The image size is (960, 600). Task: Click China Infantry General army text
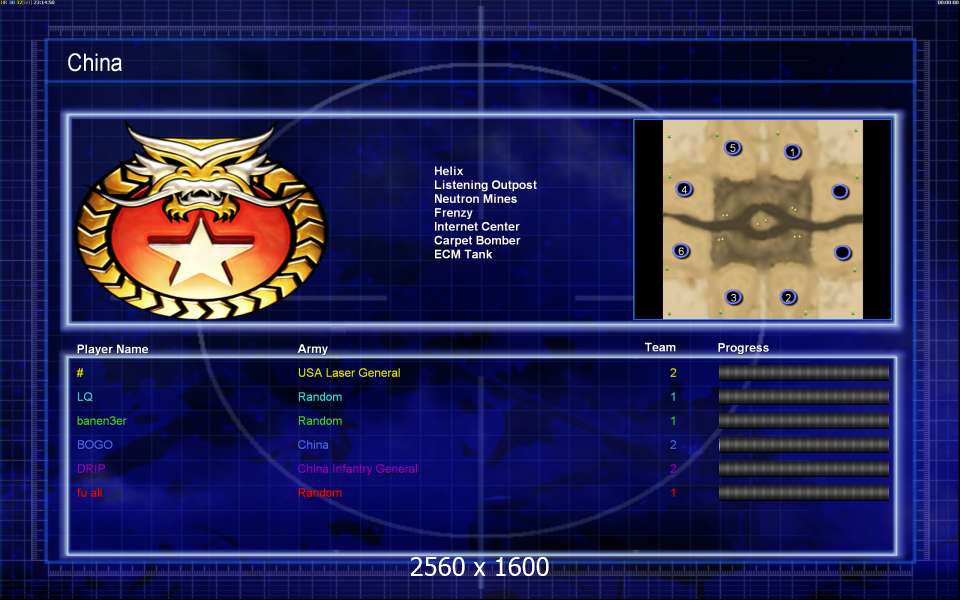tap(358, 468)
